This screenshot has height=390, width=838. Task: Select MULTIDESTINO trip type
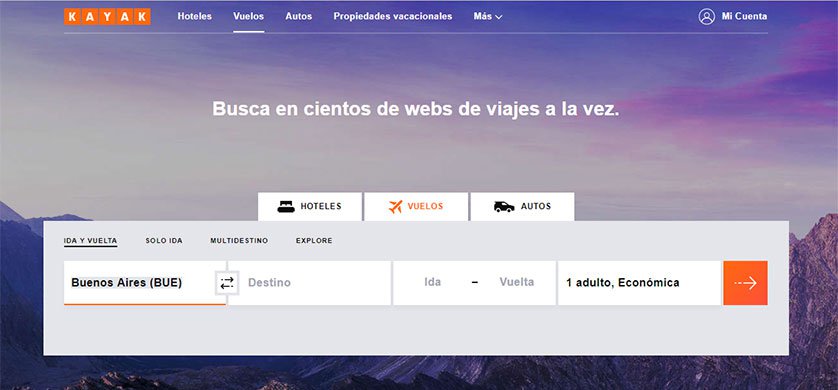point(239,241)
